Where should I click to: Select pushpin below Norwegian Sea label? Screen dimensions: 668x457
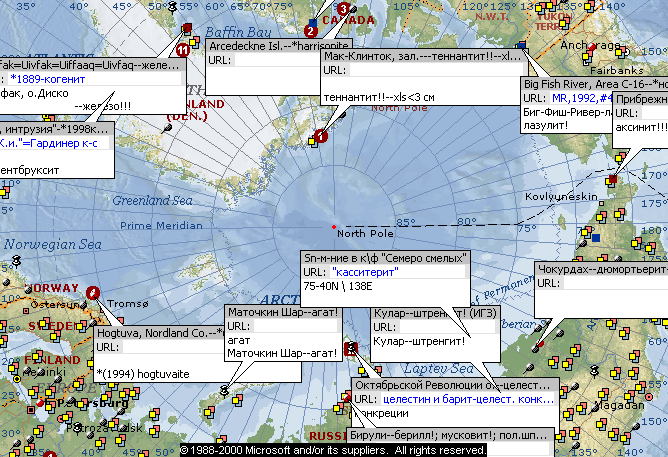16,260
